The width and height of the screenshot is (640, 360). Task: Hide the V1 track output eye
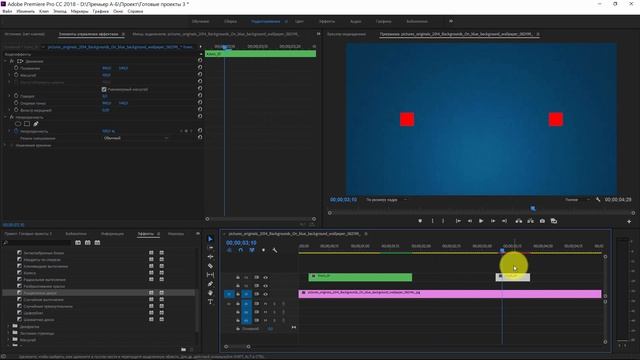pos(265,294)
